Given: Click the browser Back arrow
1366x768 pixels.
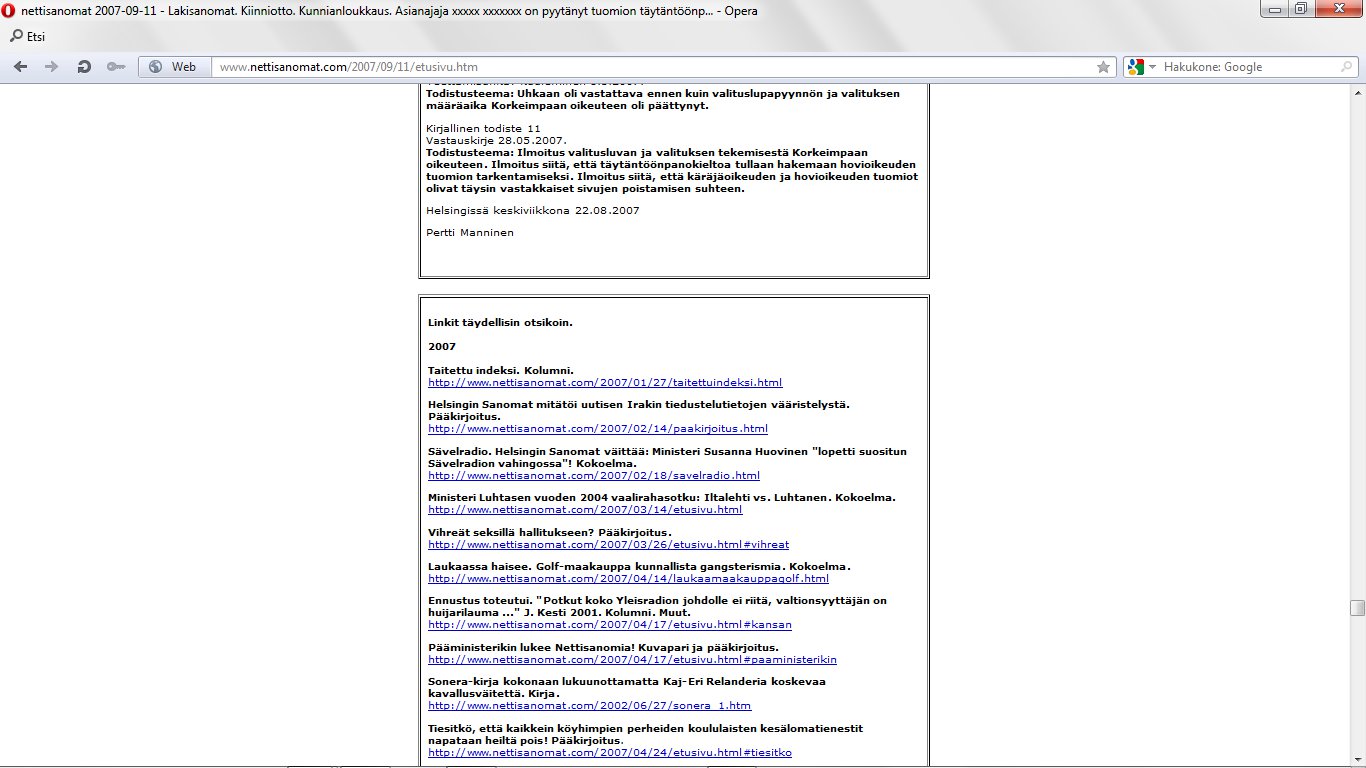Looking at the screenshot, I should click(21, 67).
